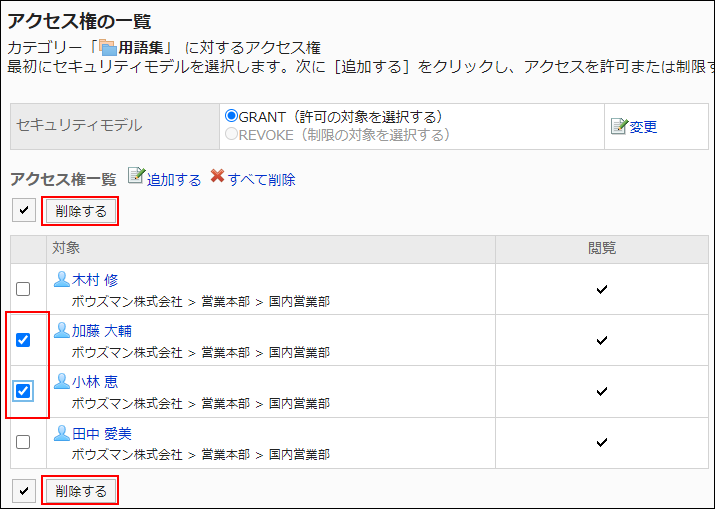The width and height of the screenshot is (715, 509).
Task: Click the user icon beside 田中 愛美
Action: coord(62,433)
